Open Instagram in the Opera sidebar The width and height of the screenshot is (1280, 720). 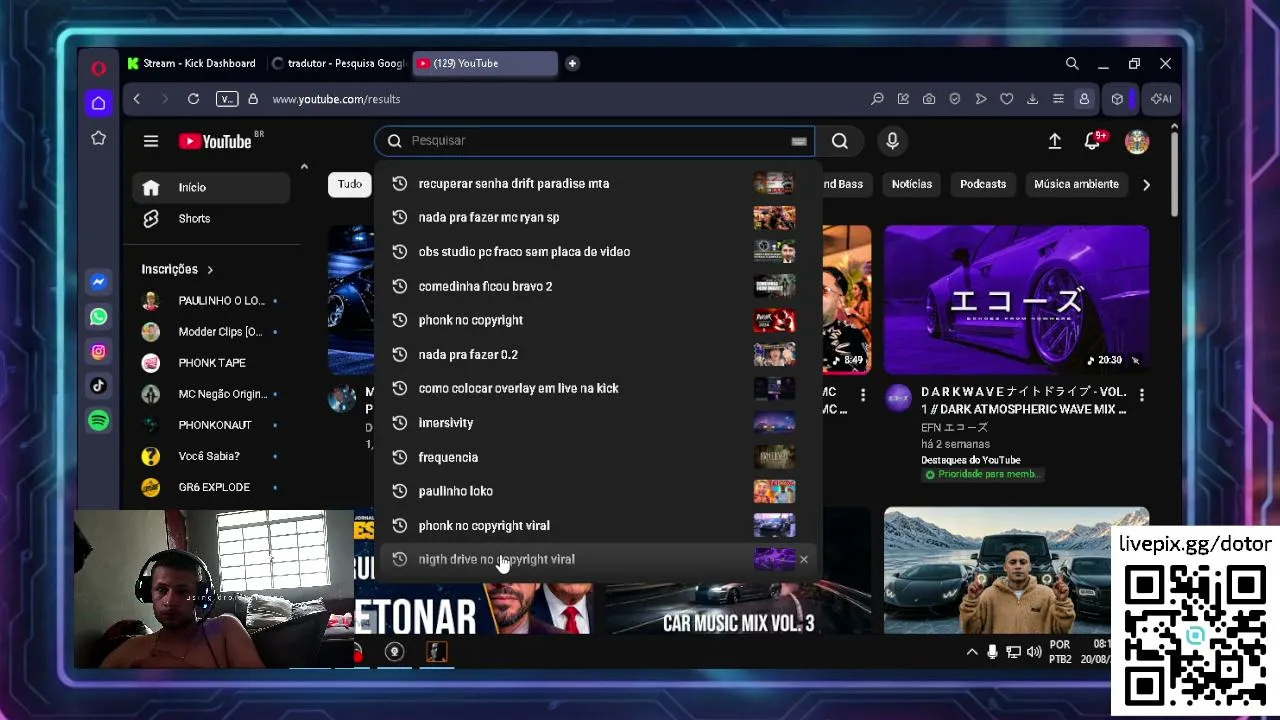pos(98,351)
